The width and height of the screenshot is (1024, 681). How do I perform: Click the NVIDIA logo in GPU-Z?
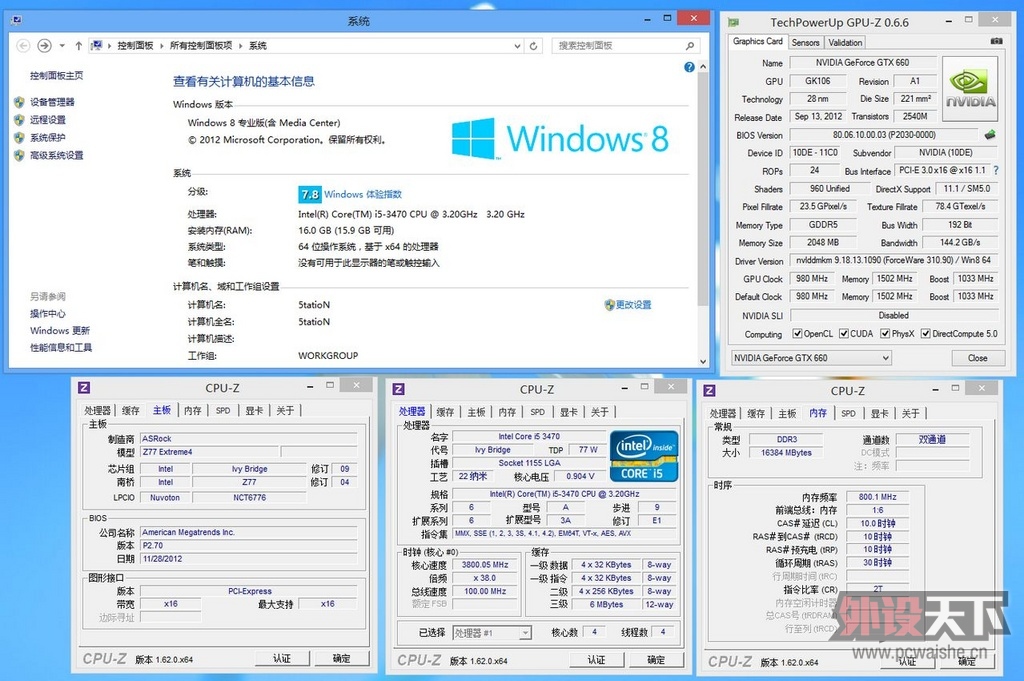[x=970, y=89]
